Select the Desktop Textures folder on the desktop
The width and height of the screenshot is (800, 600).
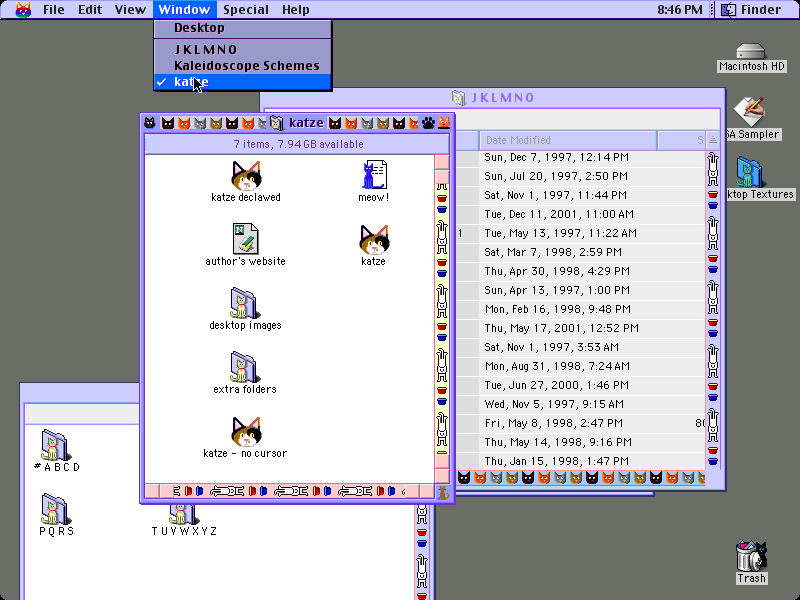(x=749, y=172)
